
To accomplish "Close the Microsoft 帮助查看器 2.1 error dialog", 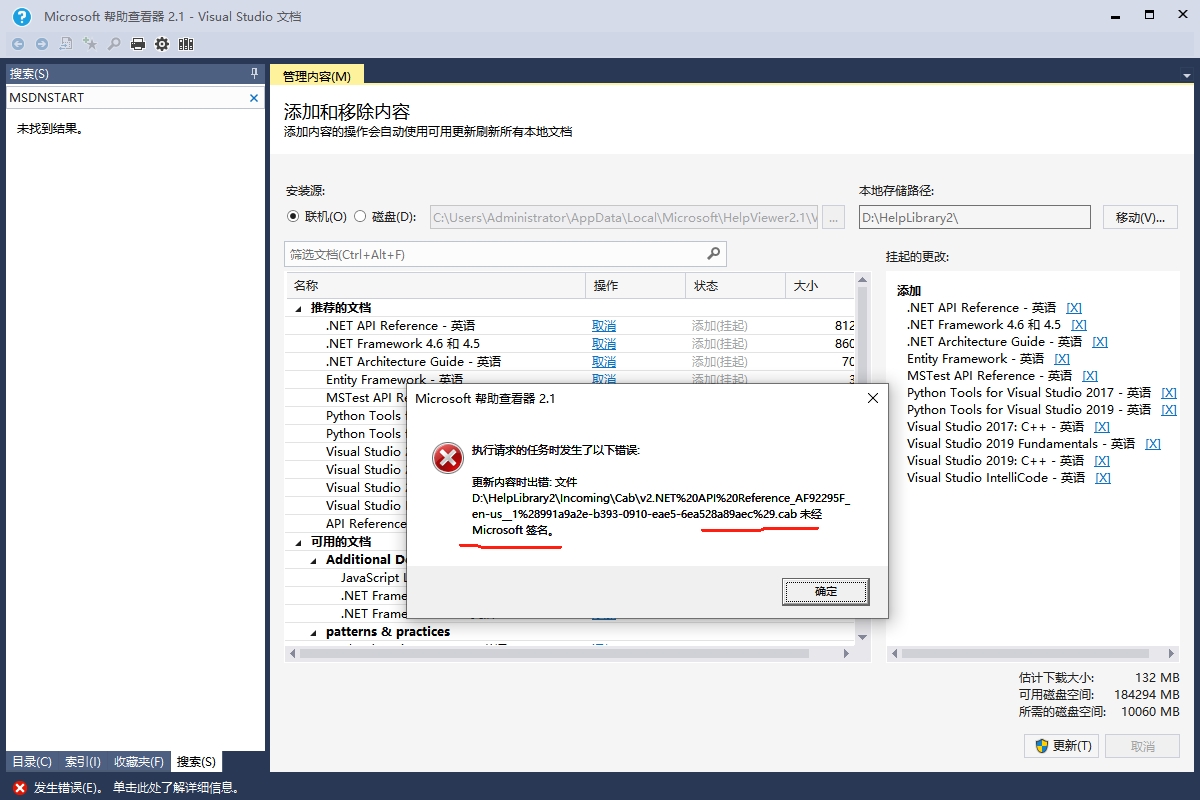I will tap(872, 398).
